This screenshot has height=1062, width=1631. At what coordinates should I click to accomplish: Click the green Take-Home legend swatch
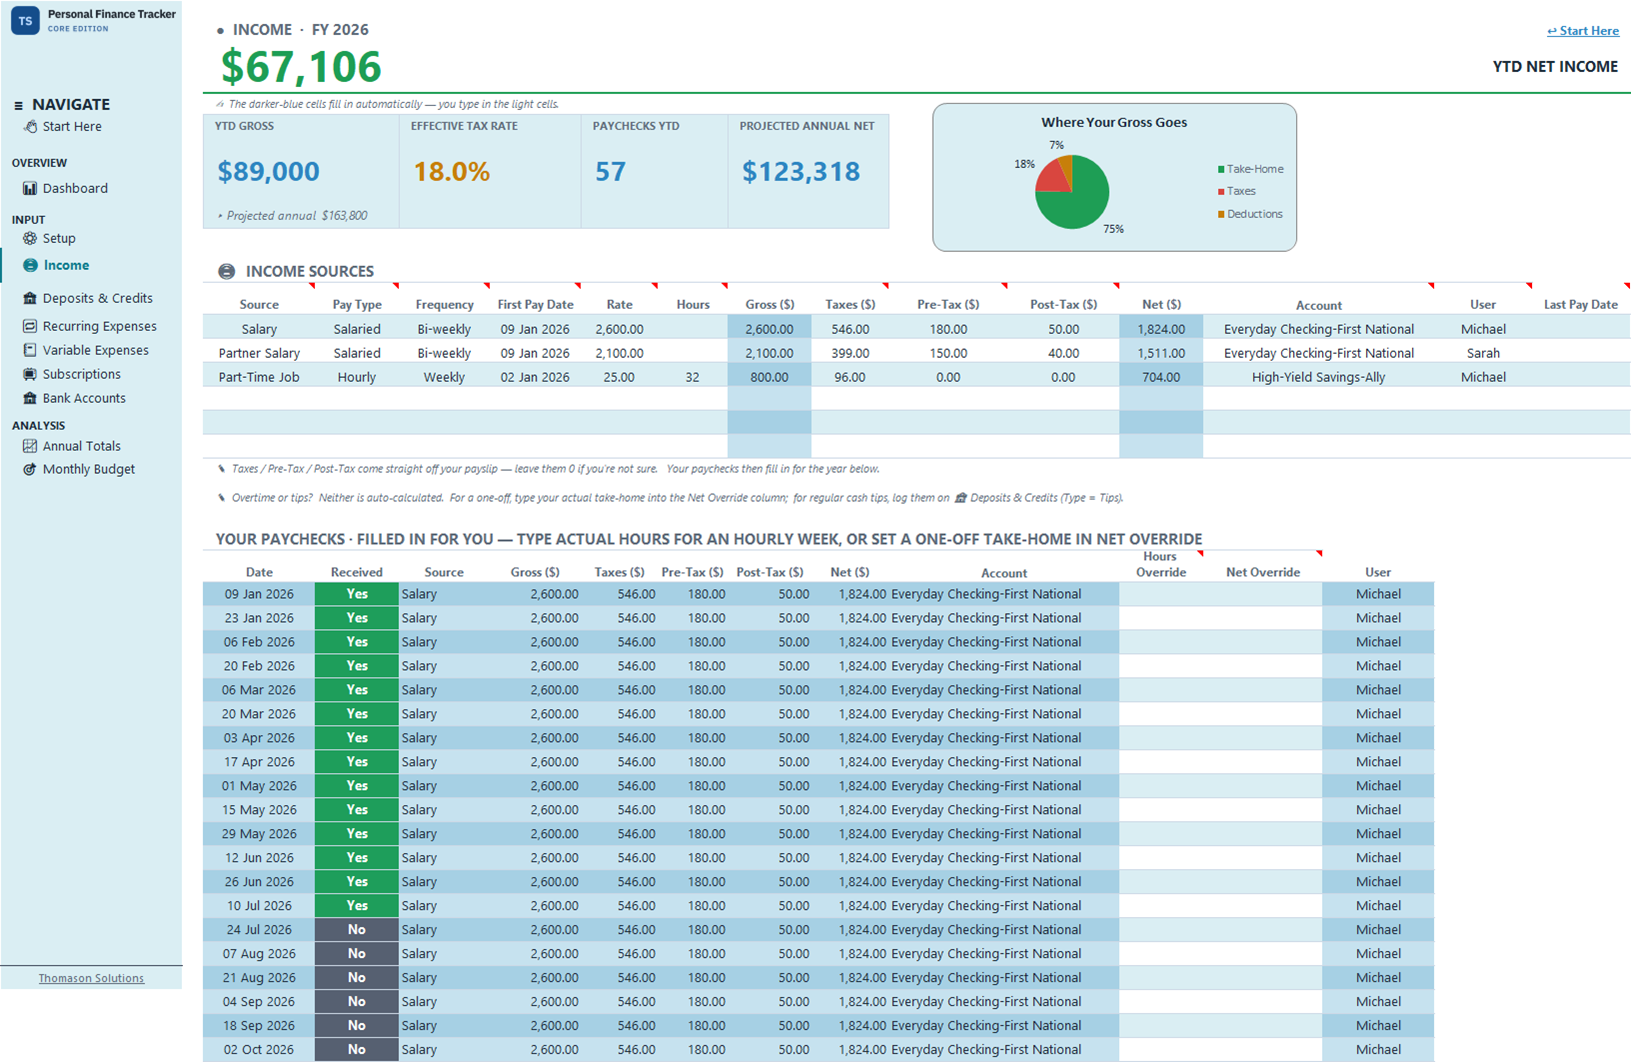[1221, 170]
